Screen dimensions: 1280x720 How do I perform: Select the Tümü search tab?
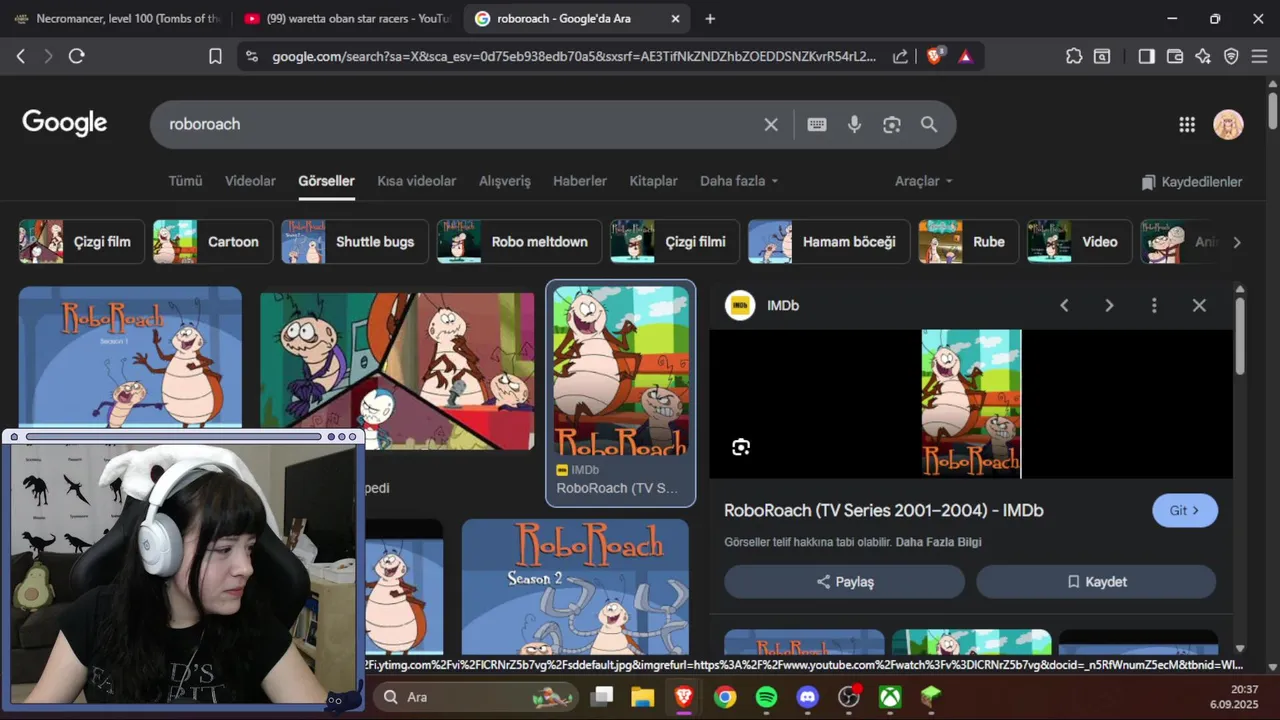tap(185, 181)
